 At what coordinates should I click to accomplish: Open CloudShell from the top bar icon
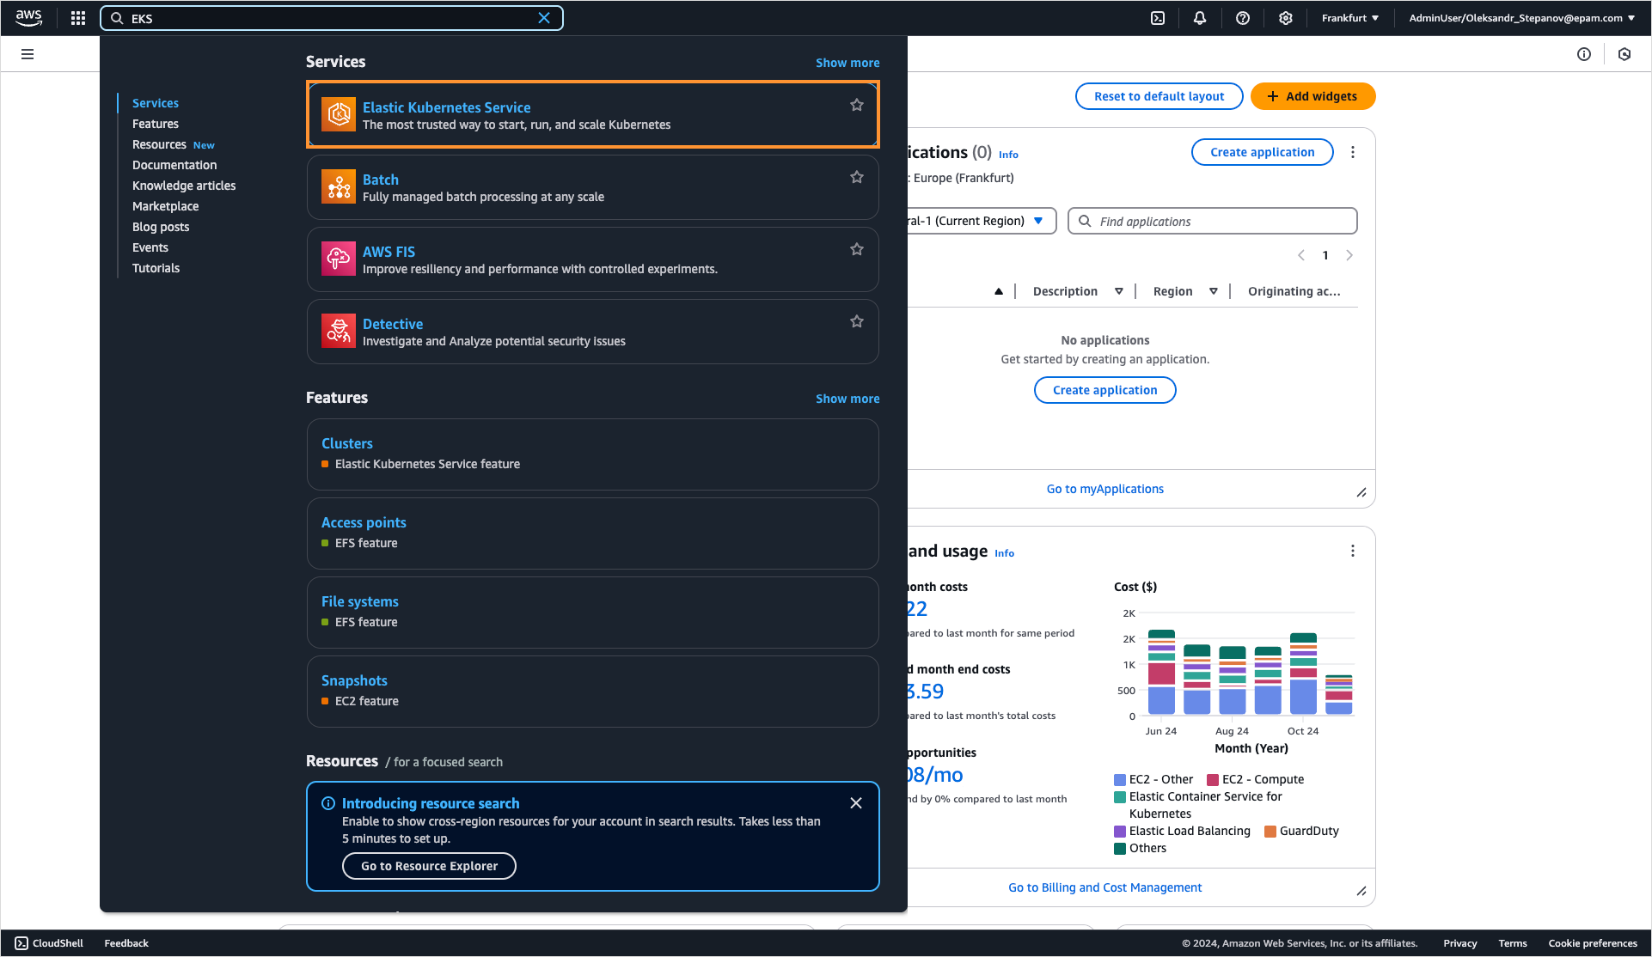(x=1157, y=18)
